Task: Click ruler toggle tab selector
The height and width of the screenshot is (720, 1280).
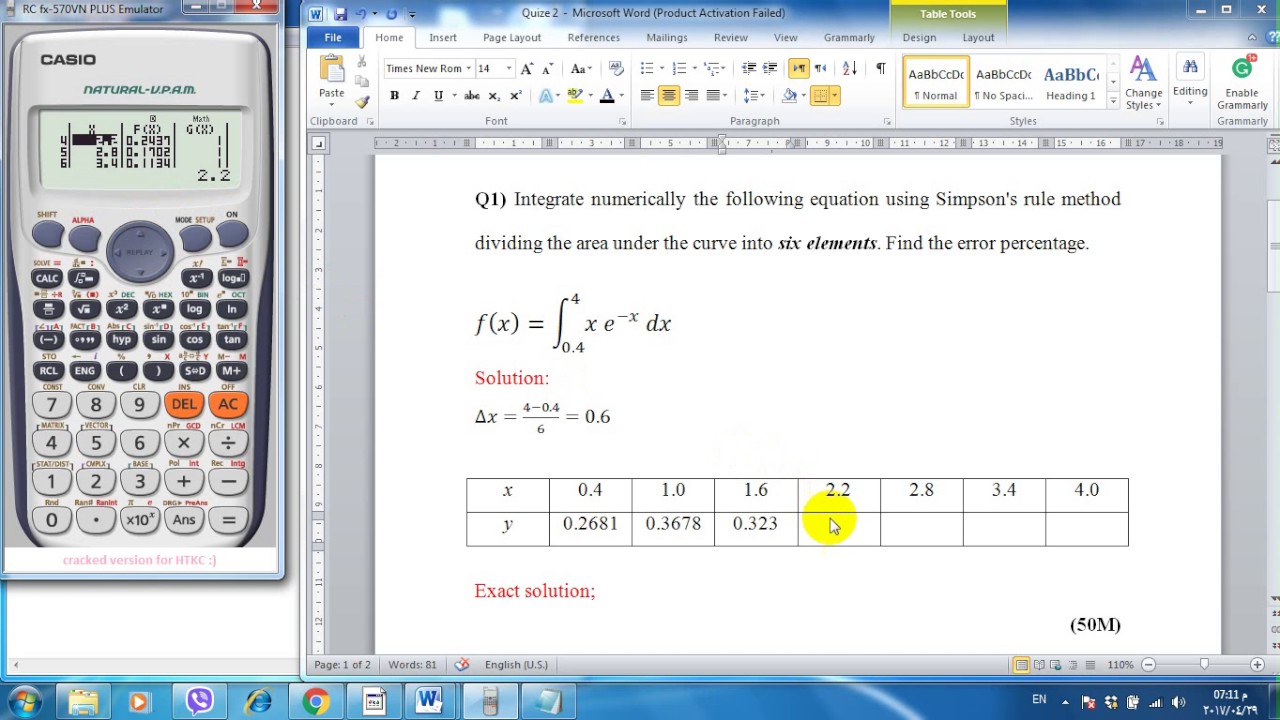Action: point(318,144)
